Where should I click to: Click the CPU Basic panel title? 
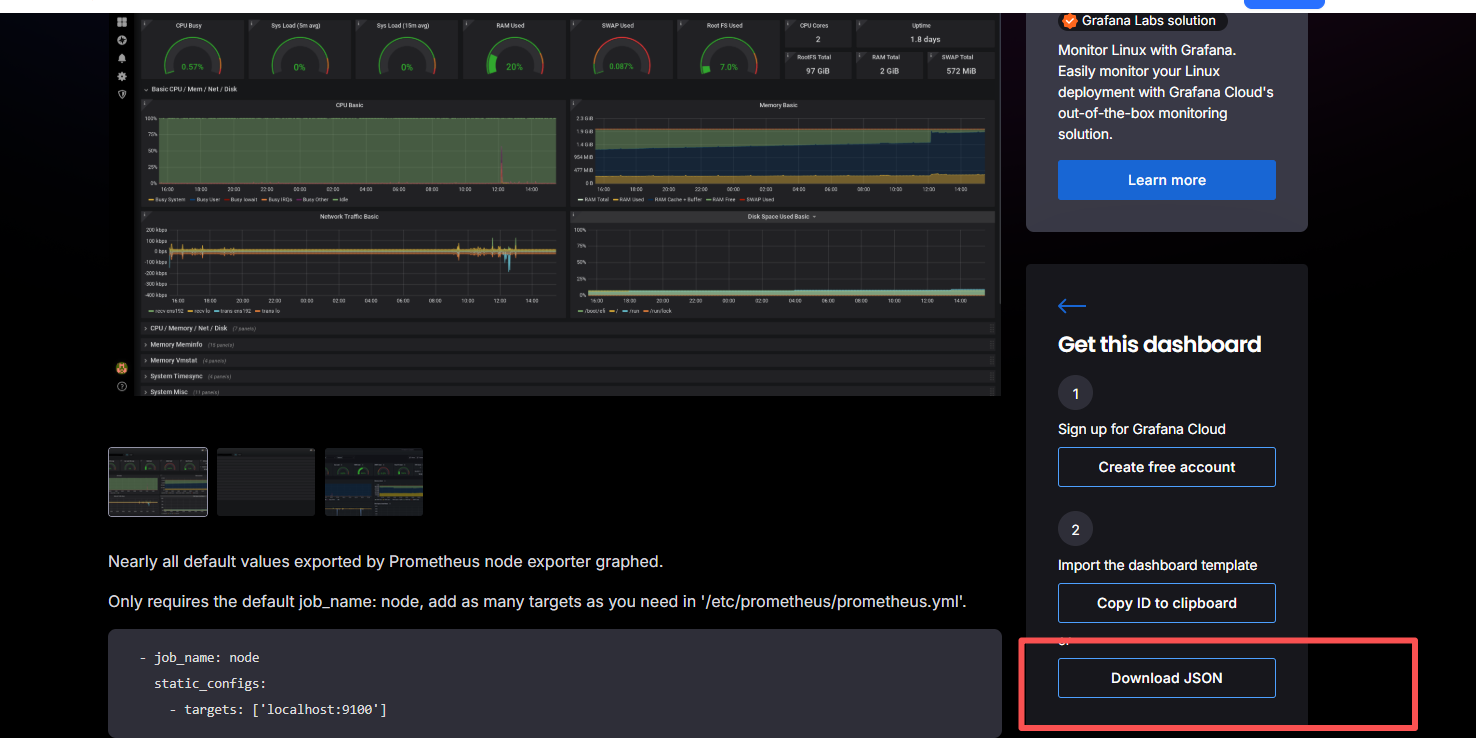point(349,105)
